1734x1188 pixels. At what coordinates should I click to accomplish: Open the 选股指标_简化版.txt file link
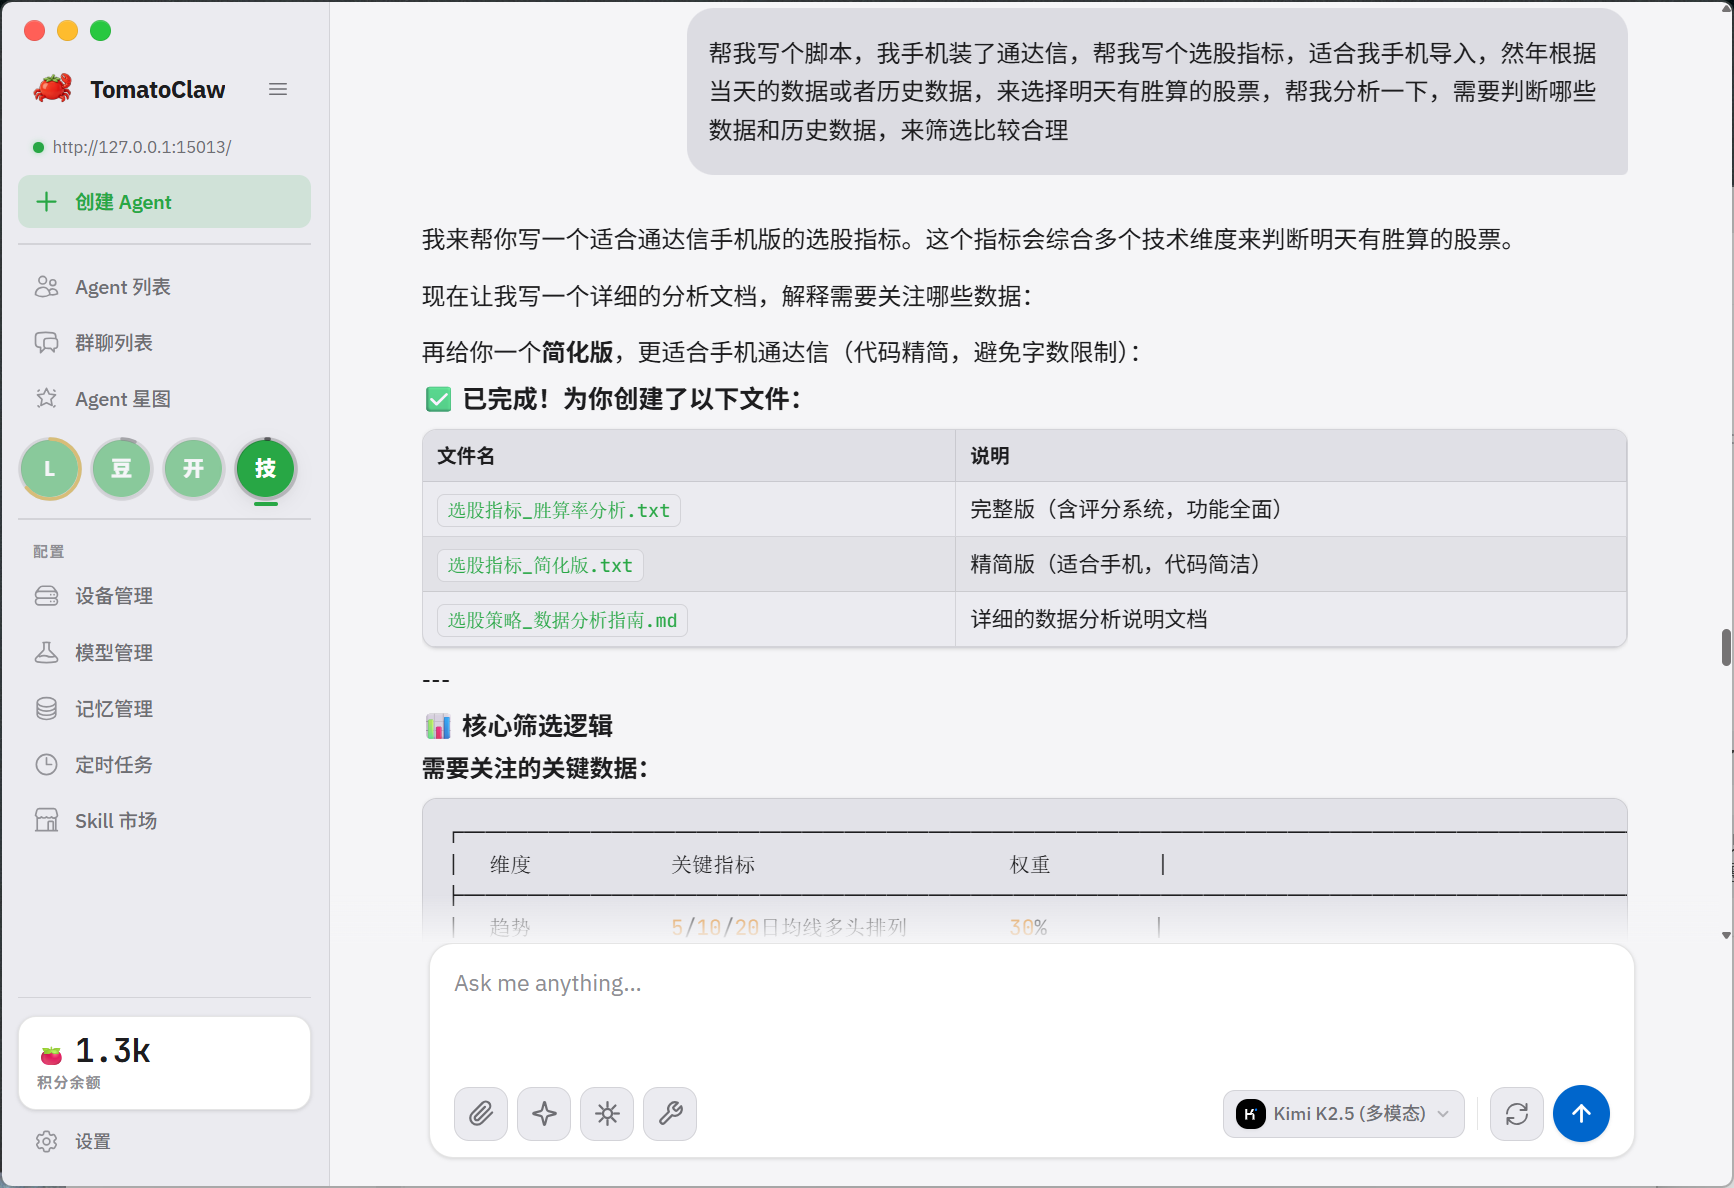coord(540,564)
